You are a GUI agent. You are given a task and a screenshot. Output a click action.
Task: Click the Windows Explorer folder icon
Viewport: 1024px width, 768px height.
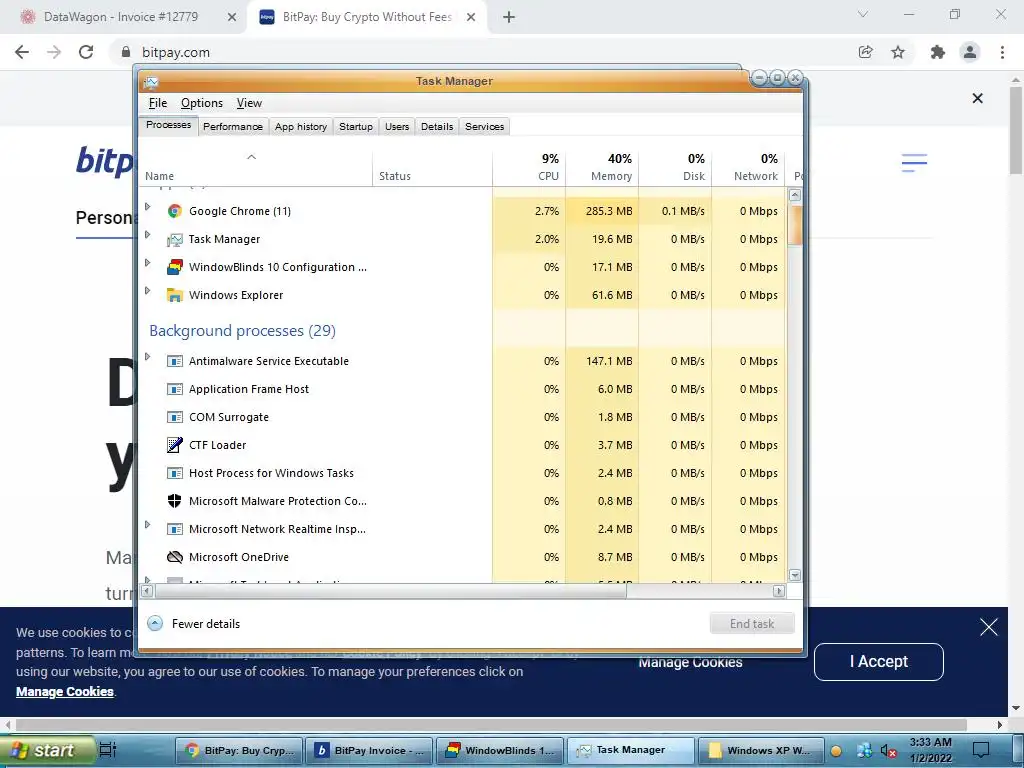coord(174,295)
